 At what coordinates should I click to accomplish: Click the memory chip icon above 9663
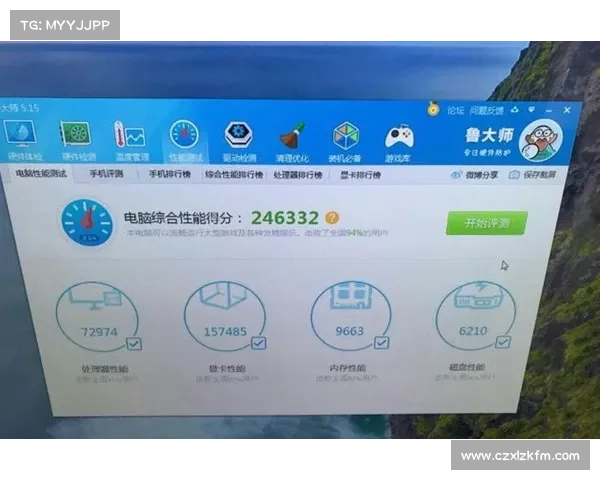351,295
